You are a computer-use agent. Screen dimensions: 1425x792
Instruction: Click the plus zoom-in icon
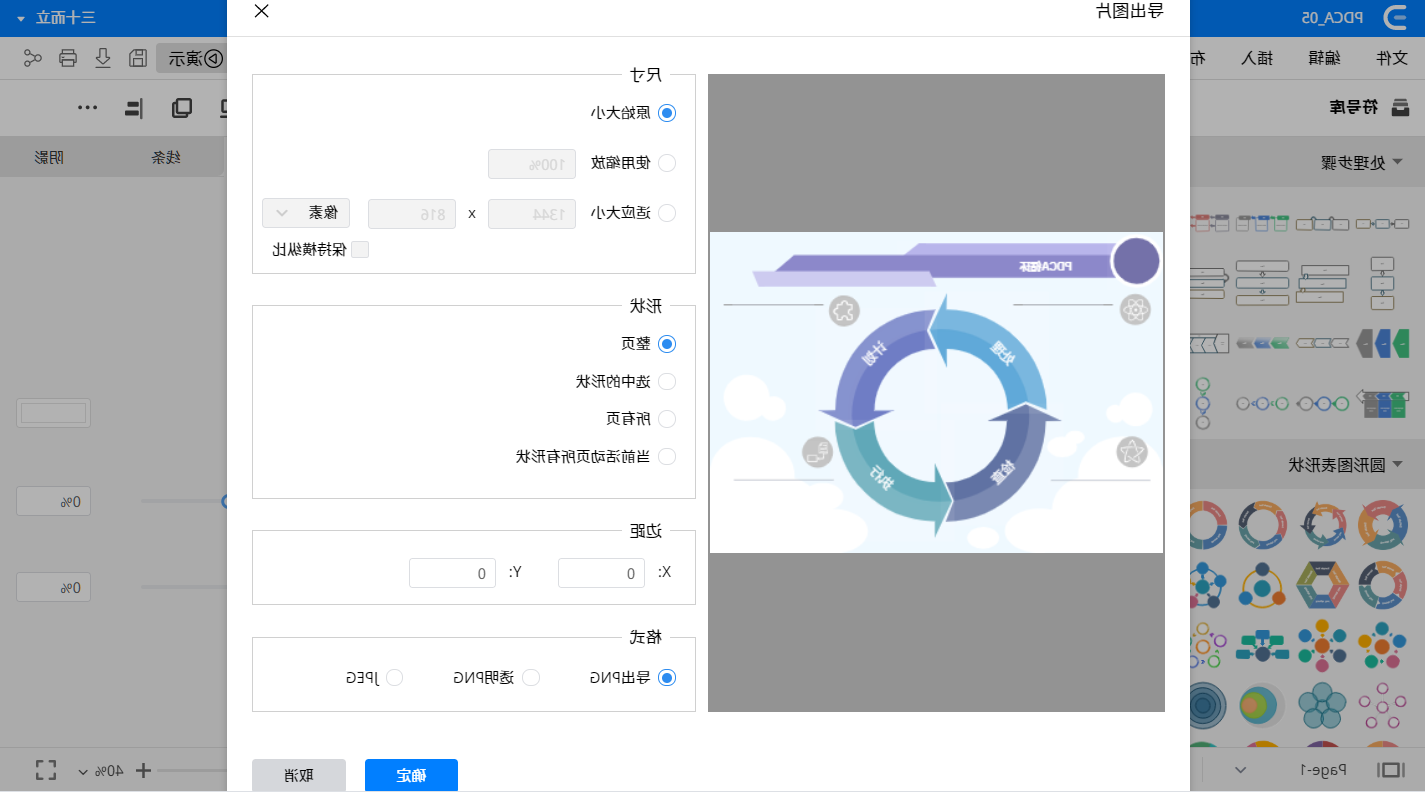143,770
